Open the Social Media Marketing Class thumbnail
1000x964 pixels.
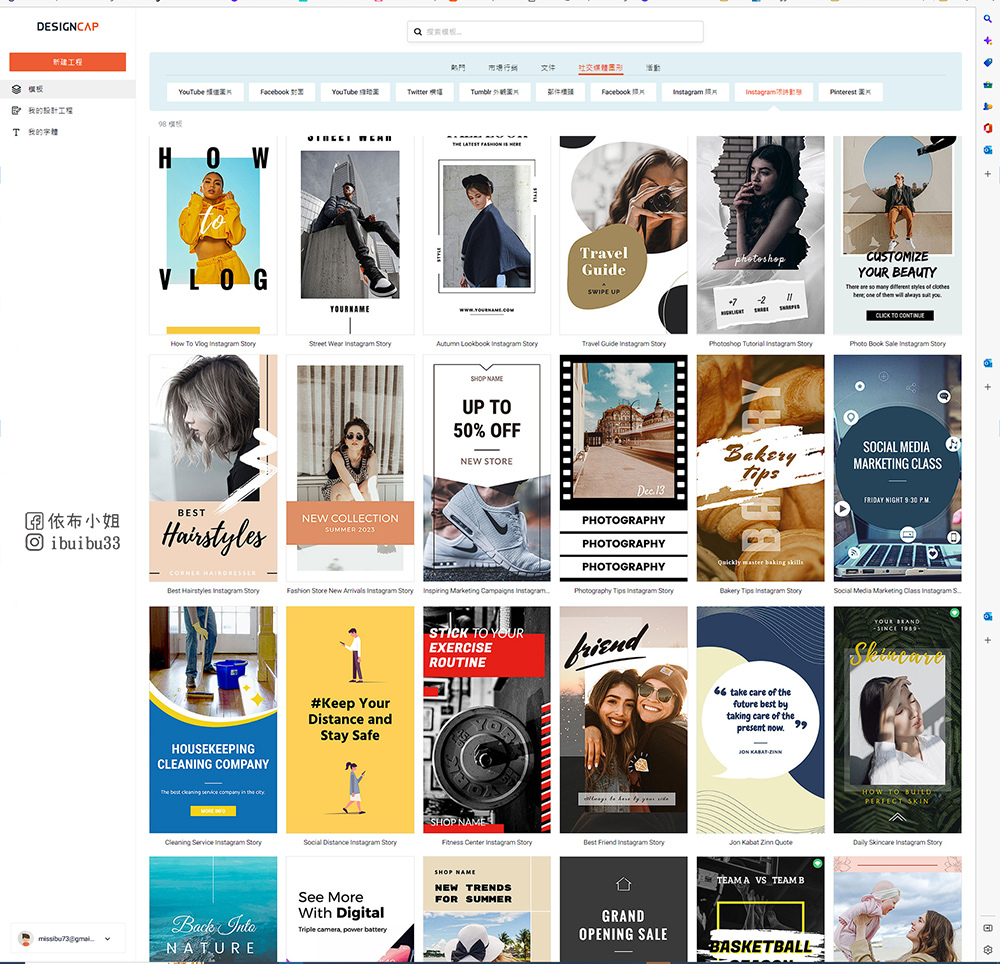click(x=897, y=468)
